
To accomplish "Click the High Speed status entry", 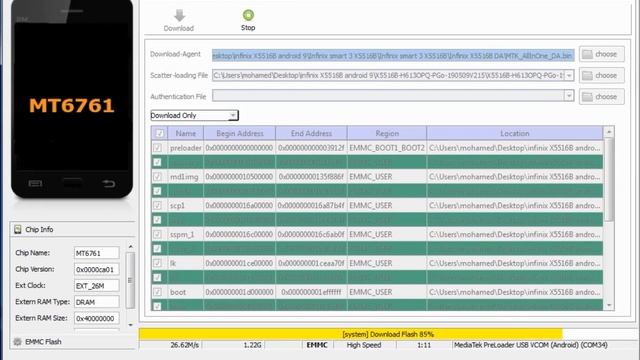I will tap(364, 345).
